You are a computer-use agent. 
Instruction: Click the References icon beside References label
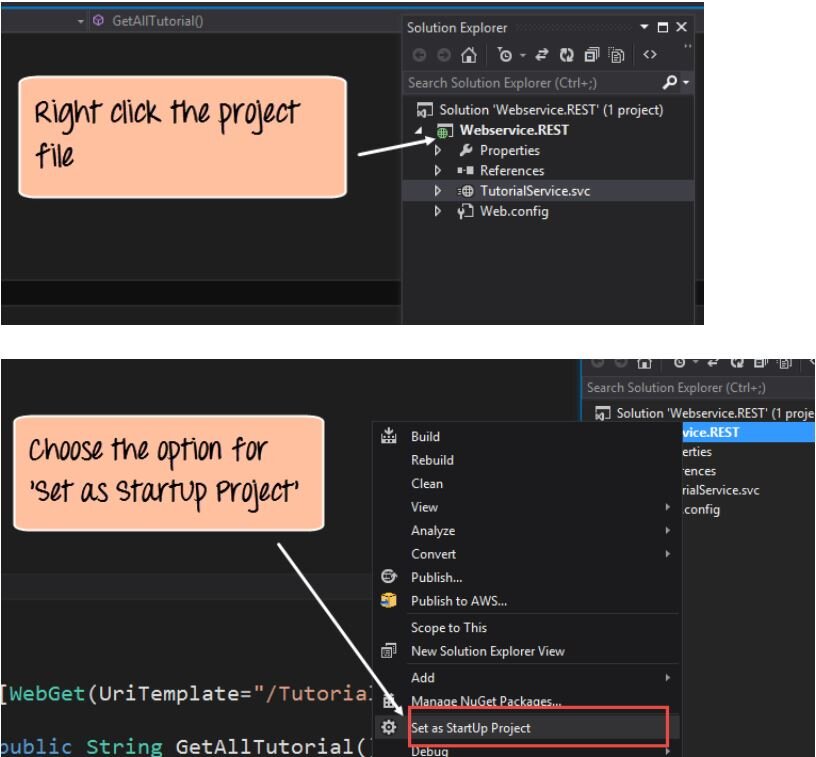pos(465,171)
